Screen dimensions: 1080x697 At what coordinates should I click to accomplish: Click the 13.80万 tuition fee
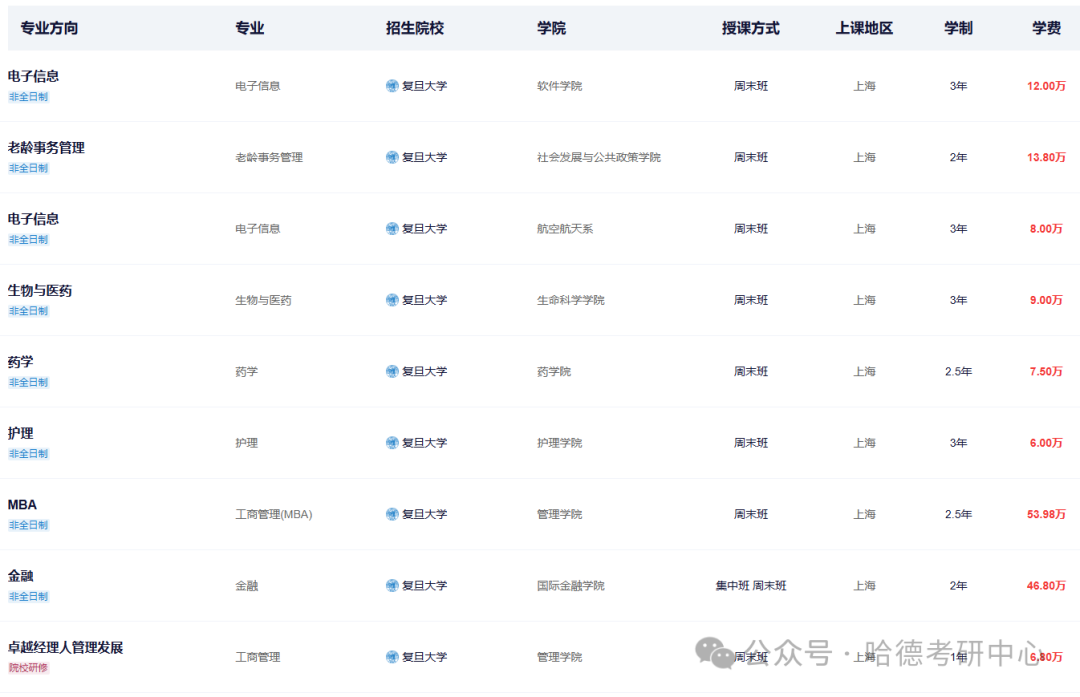point(1046,158)
